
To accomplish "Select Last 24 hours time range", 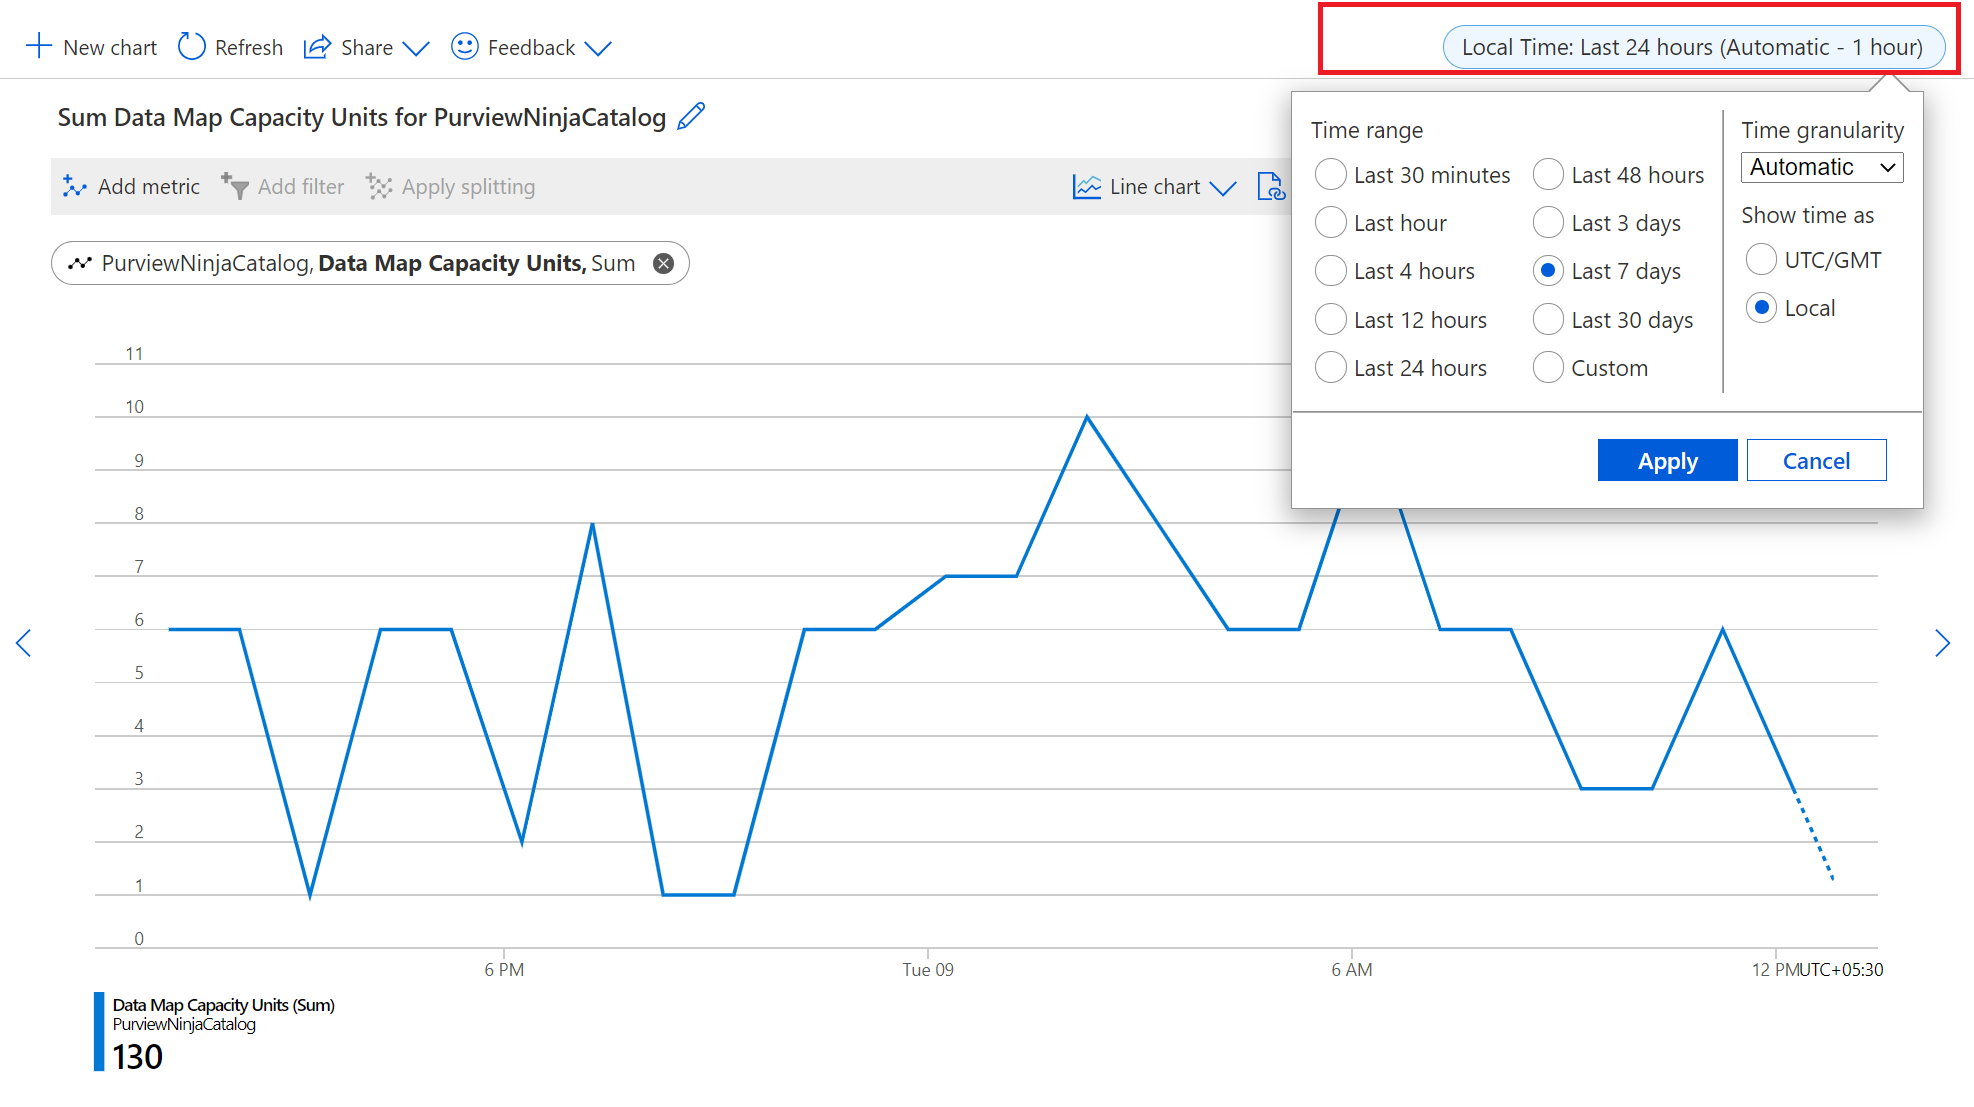I will 1329,367.
